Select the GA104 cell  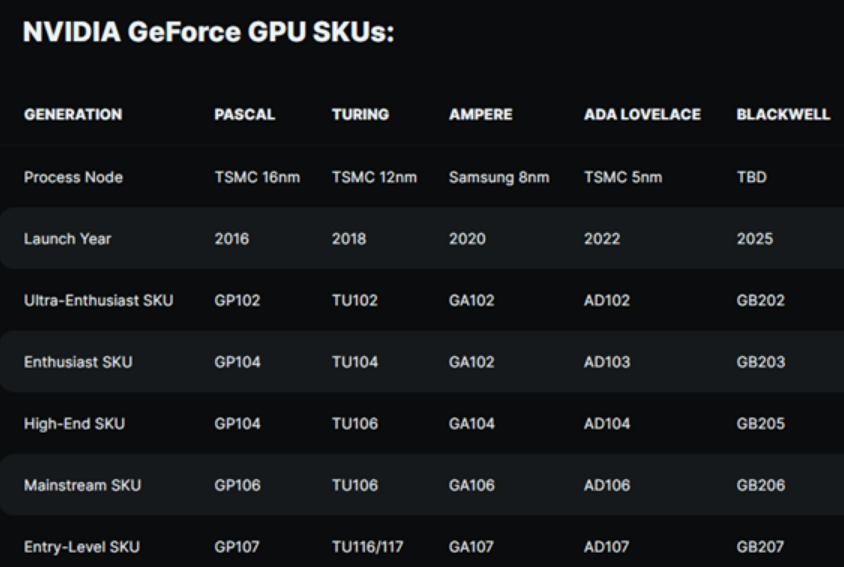[472, 424]
